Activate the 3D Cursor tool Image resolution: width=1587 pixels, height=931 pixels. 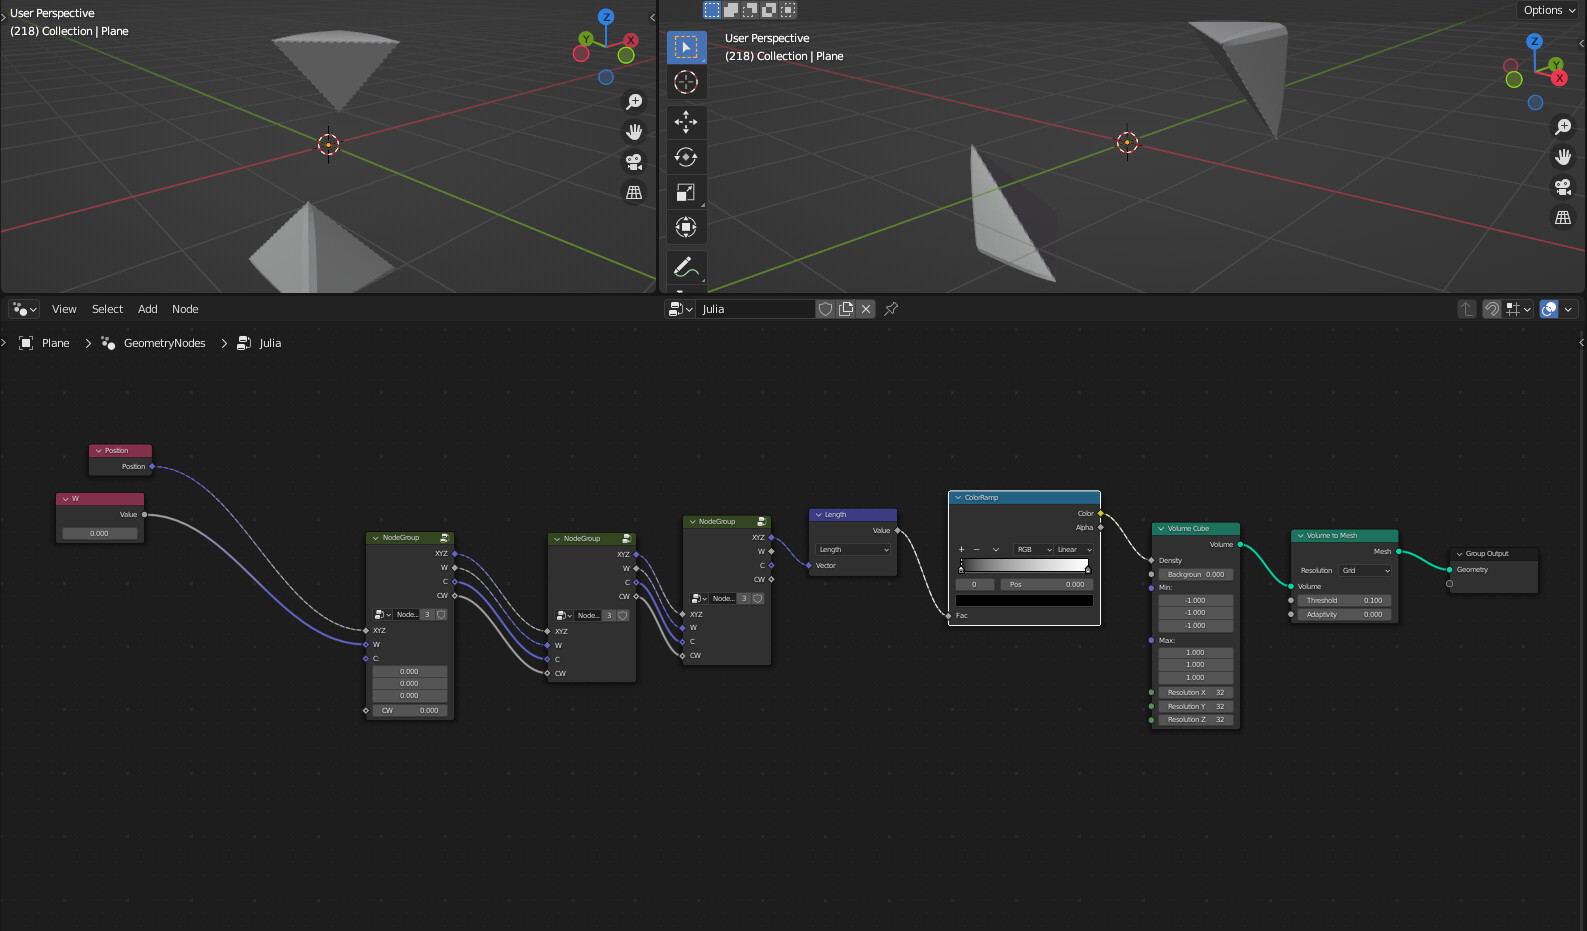[686, 82]
